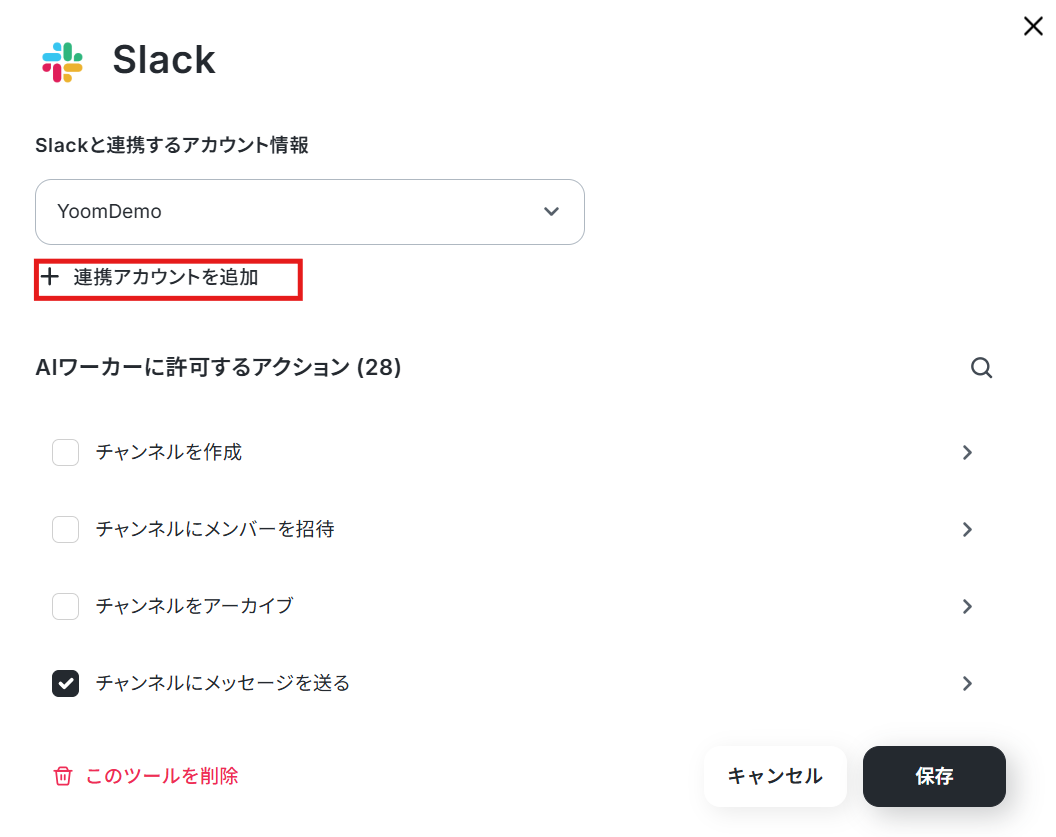Expand チャンネルにメッセージを送る row chevron
Viewport: 1056px width, 837px height.
(x=968, y=683)
